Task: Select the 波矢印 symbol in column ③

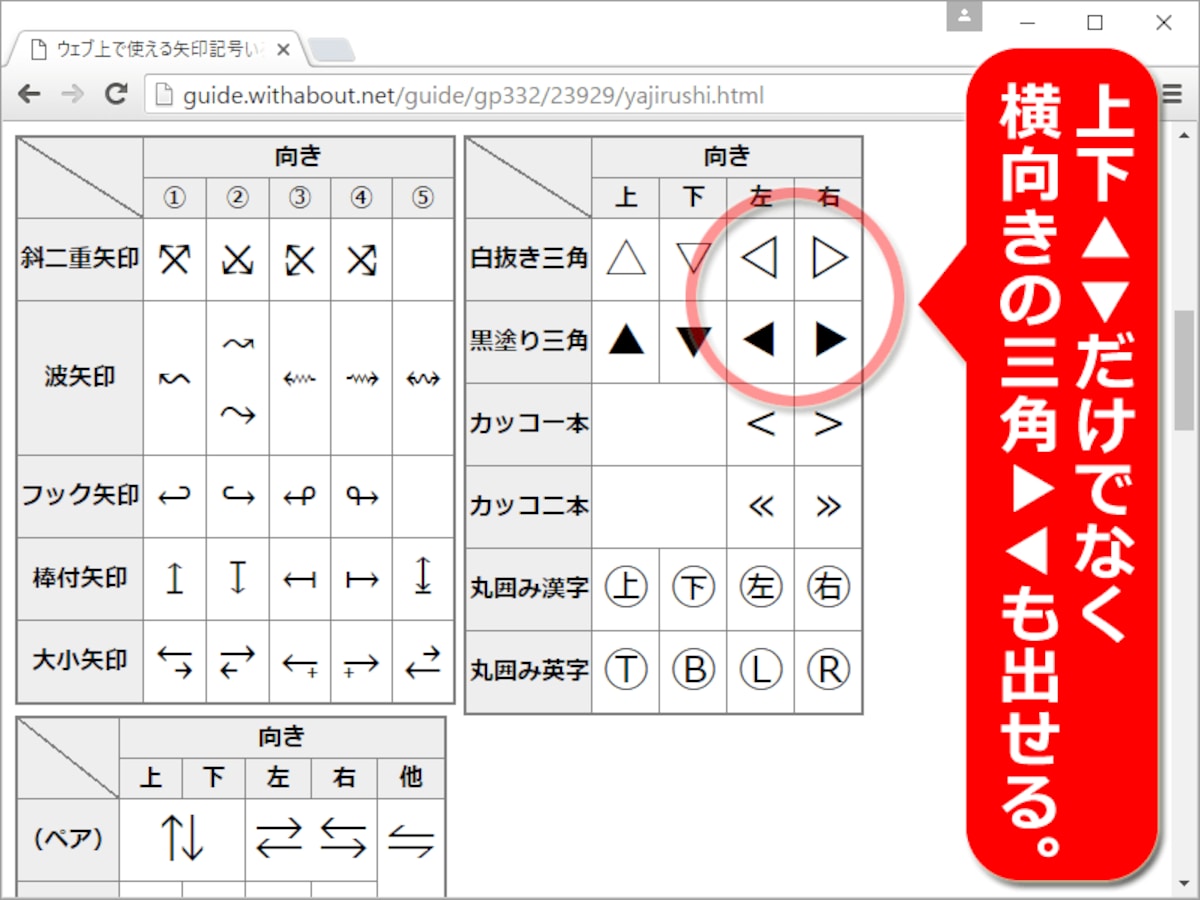Action: (300, 378)
